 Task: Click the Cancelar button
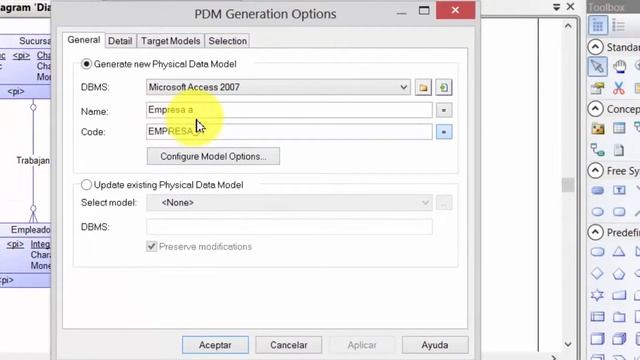coord(289,345)
